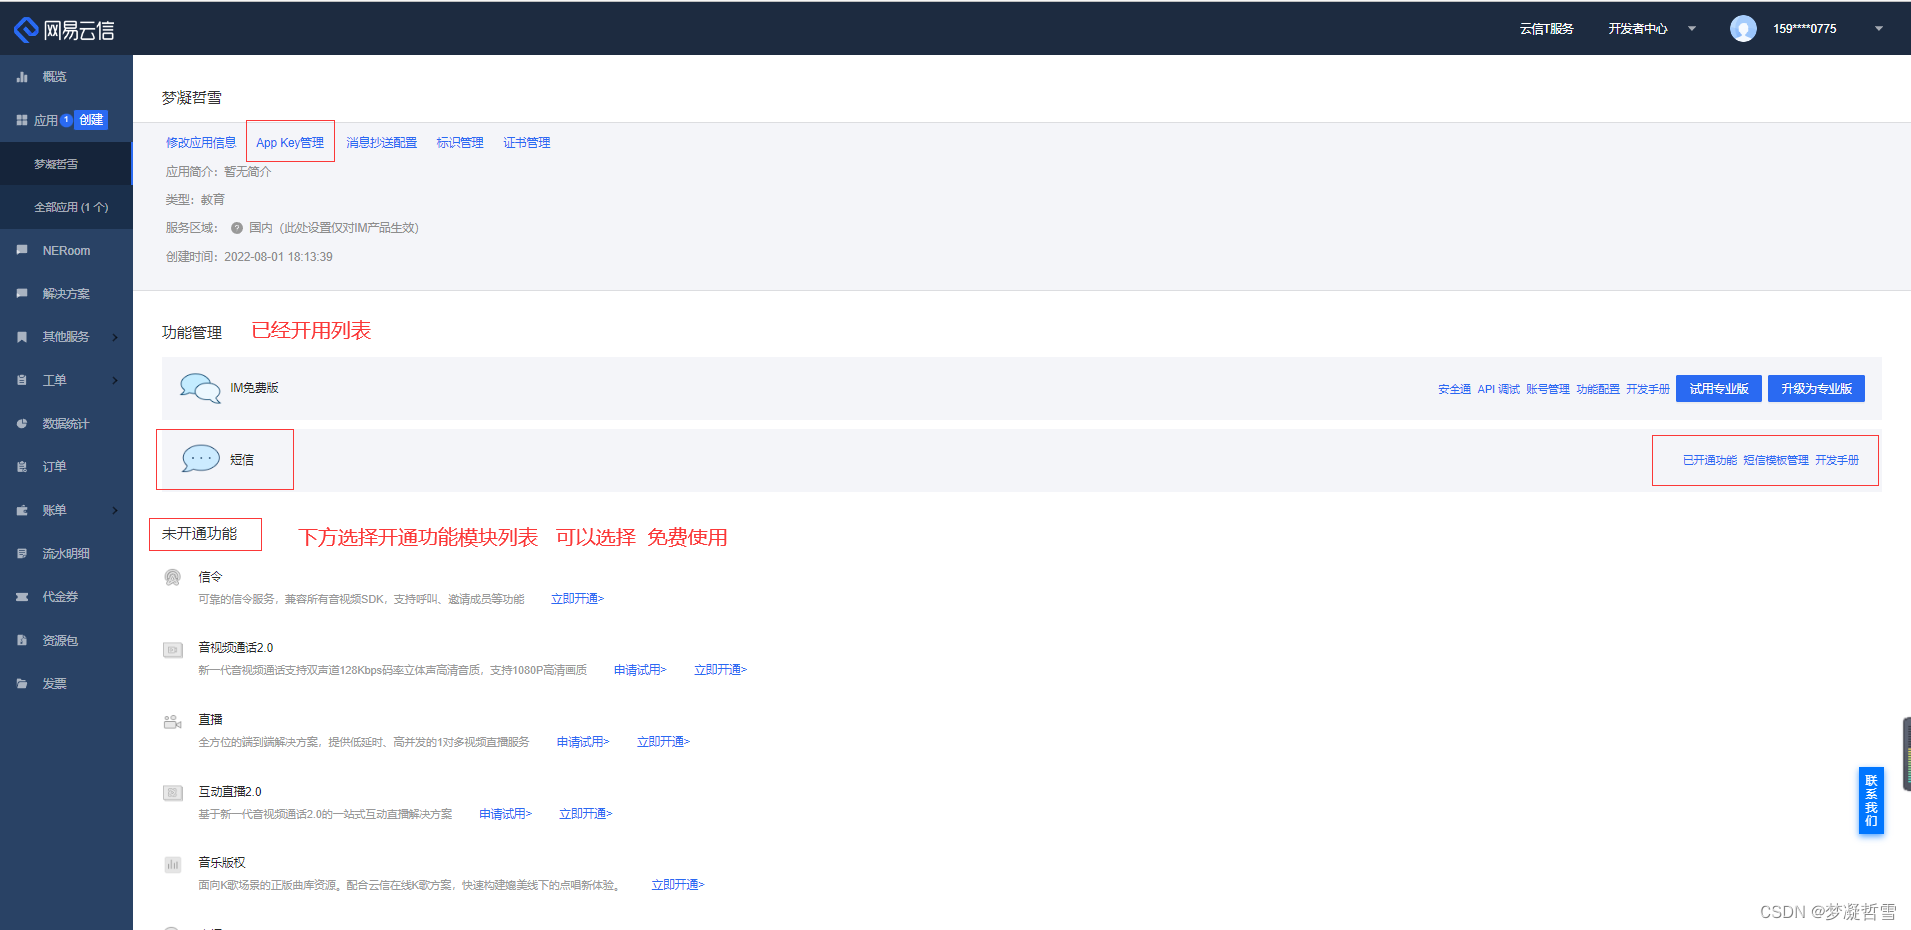This screenshot has height=930, width=1911.
Task: Switch to 标识管理 tab
Action: tap(460, 143)
